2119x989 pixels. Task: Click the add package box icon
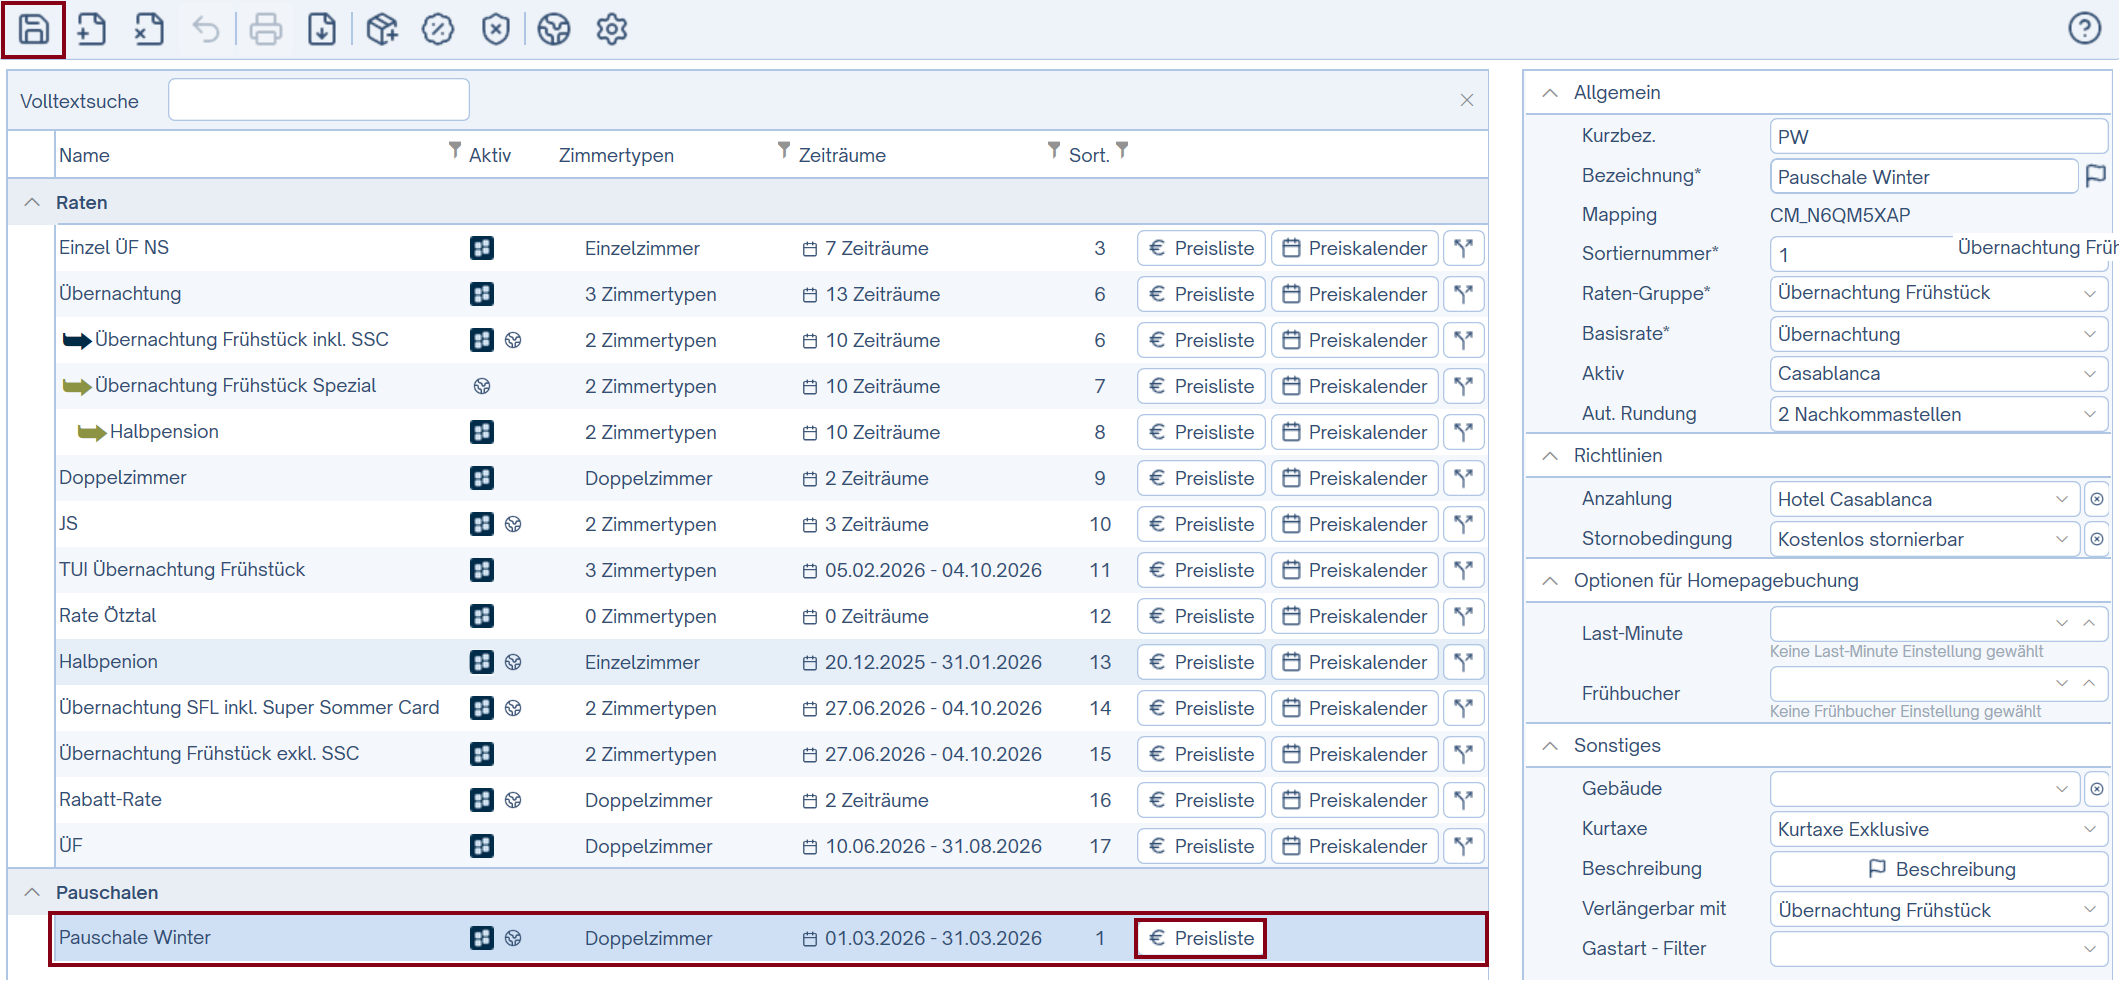coord(381,29)
